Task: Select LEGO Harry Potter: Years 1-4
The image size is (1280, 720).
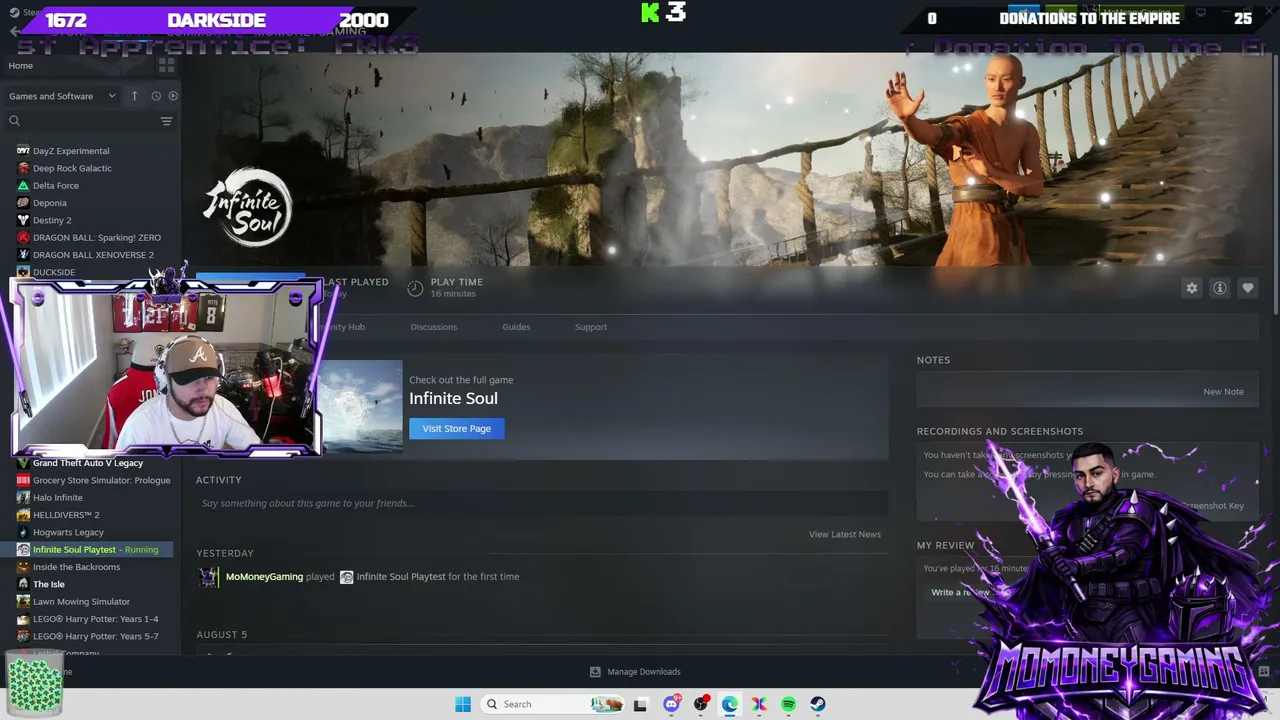Action: (96, 619)
